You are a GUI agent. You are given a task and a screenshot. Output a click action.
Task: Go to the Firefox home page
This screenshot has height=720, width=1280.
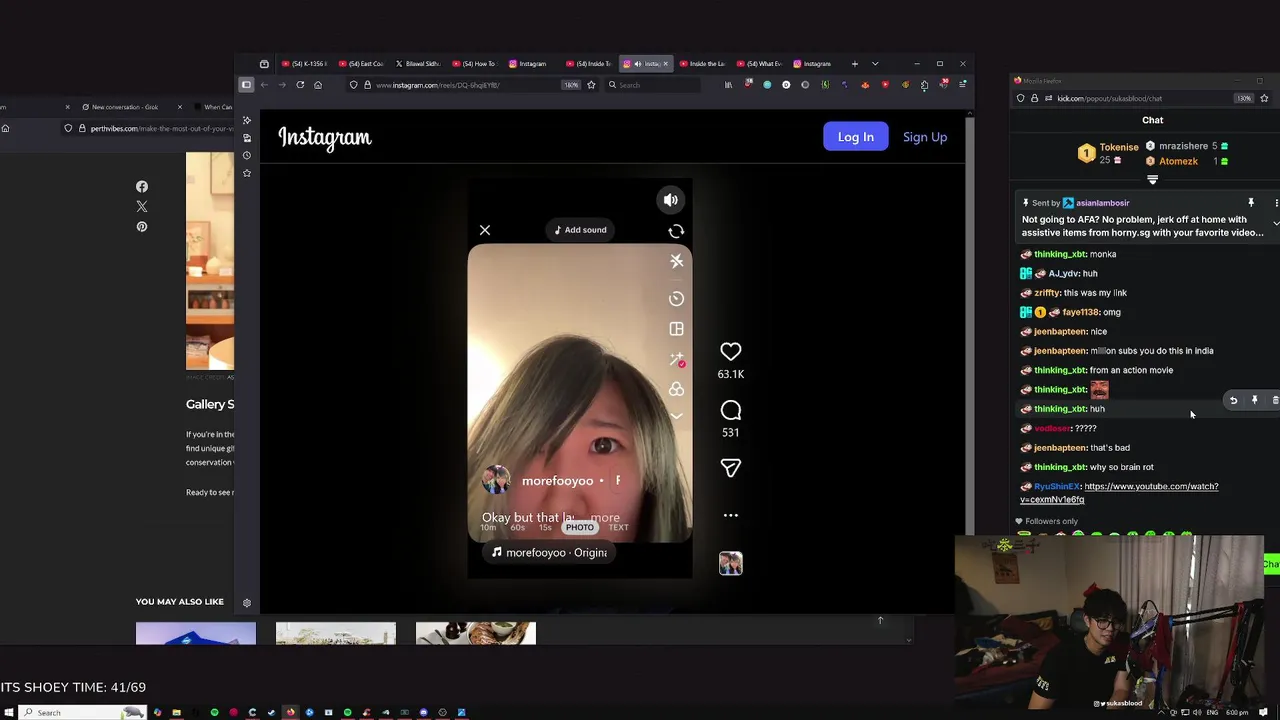[318, 85]
